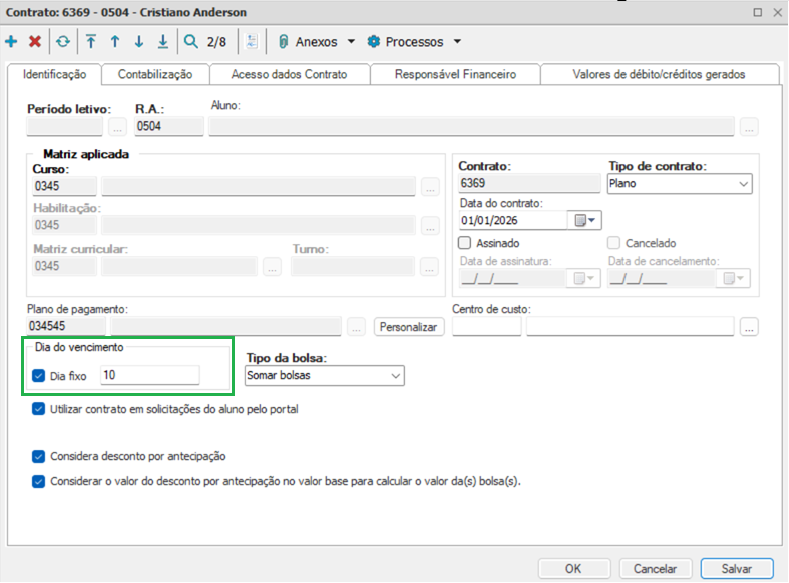This screenshot has height=583, width=789.
Task: Open the Data do contrato calendar picker
Action: (585, 220)
